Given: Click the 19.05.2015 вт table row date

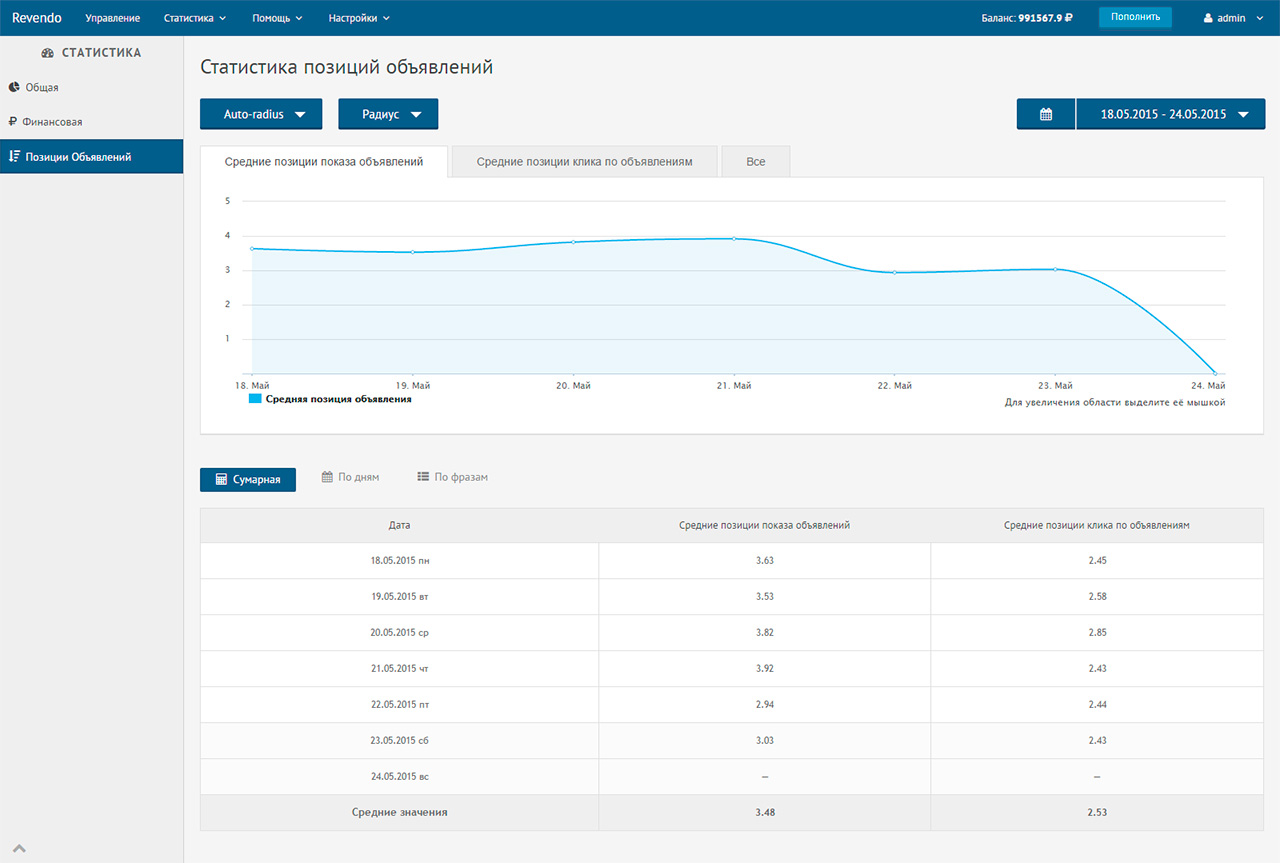Looking at the screenshot, I should click(x=399, y=596).
